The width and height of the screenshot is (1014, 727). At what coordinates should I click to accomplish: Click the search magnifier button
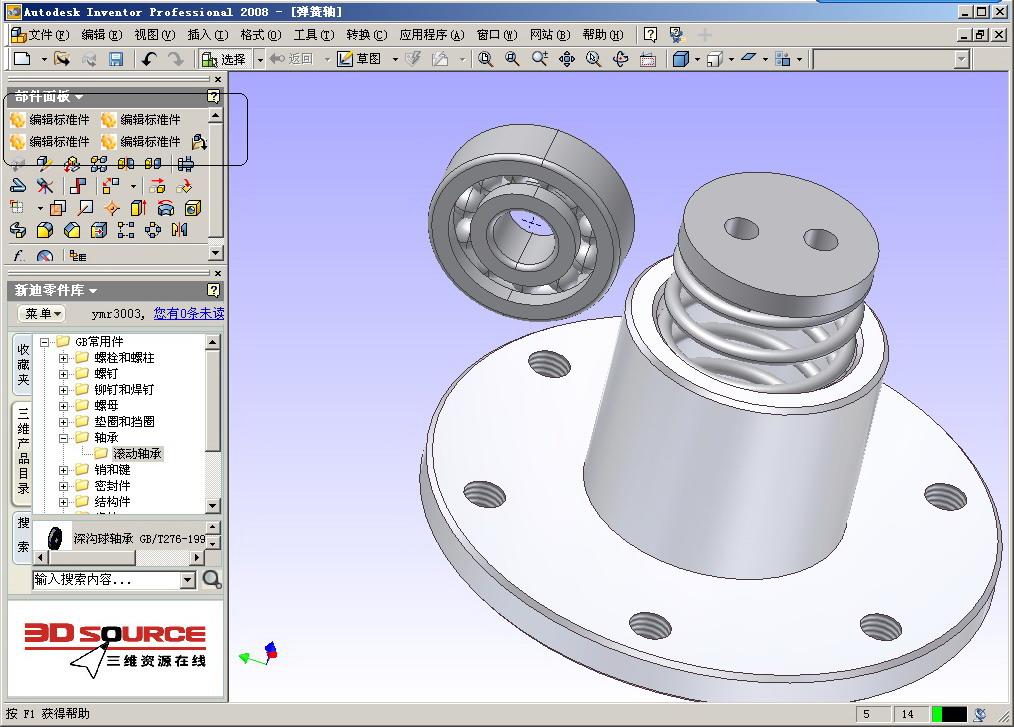tap(211, 580)
